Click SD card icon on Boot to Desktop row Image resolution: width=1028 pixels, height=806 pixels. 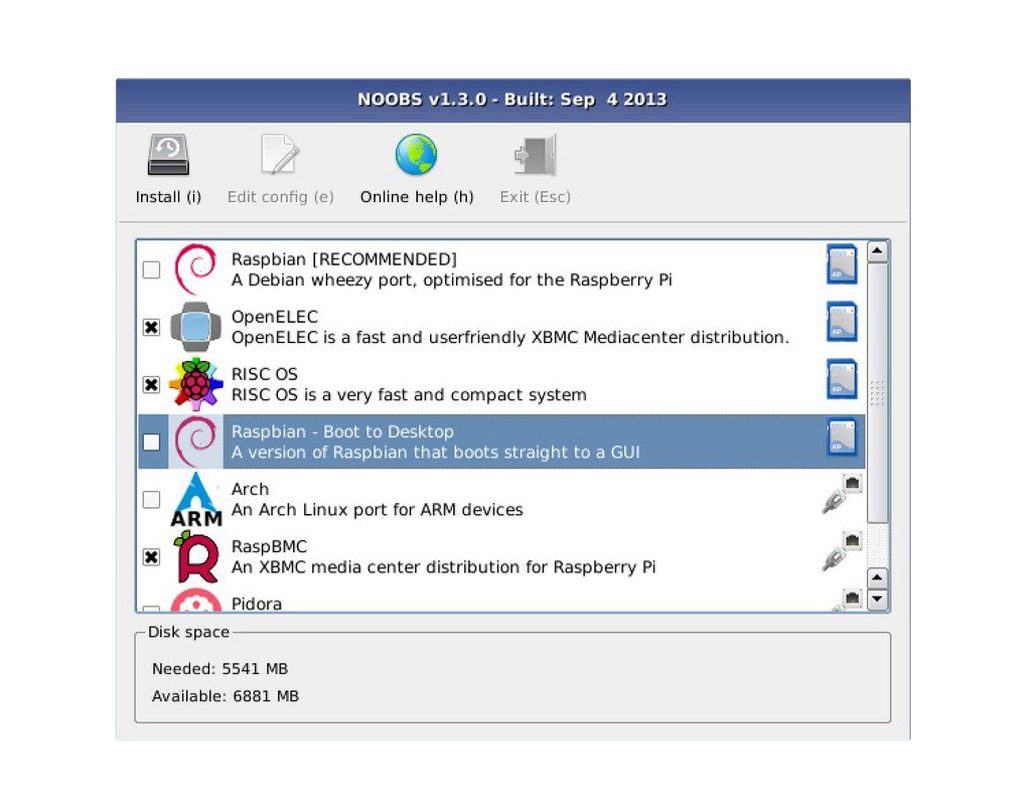[x=842, y=437]
